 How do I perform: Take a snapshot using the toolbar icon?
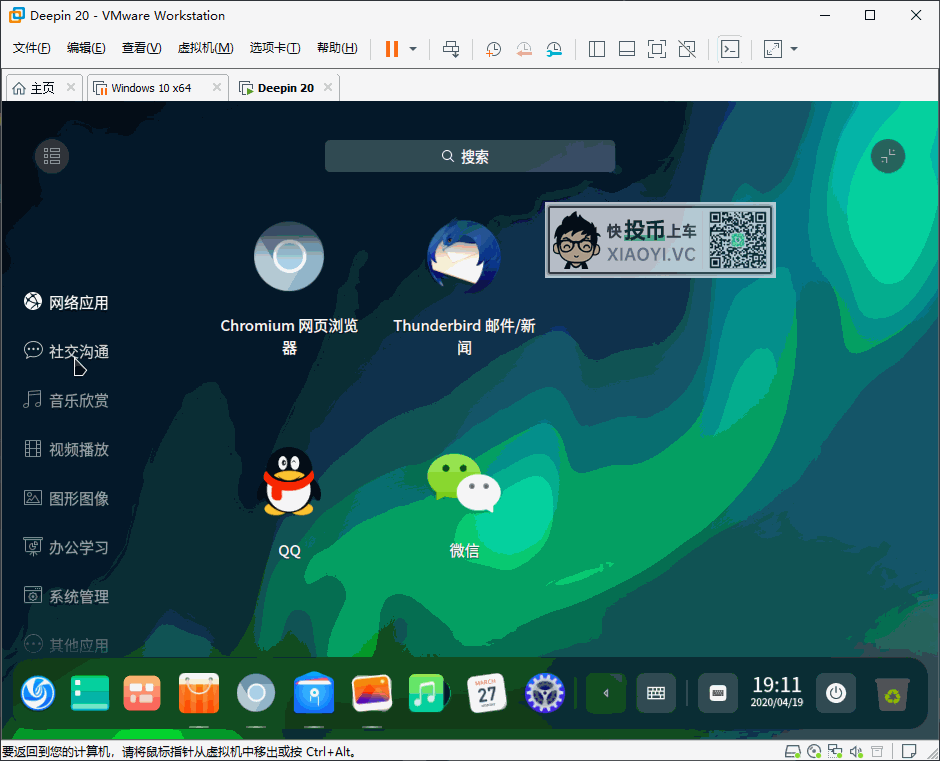[x=493, y=48]
